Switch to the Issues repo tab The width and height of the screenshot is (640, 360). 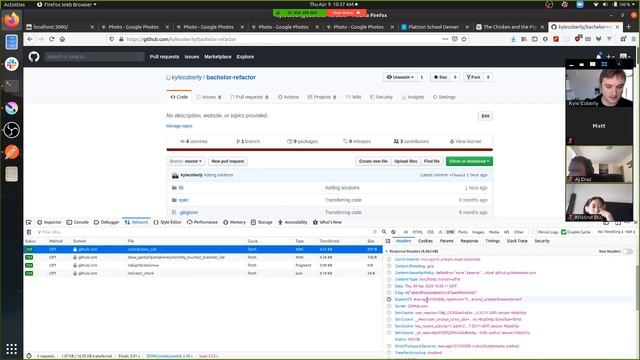pos(209,97)
